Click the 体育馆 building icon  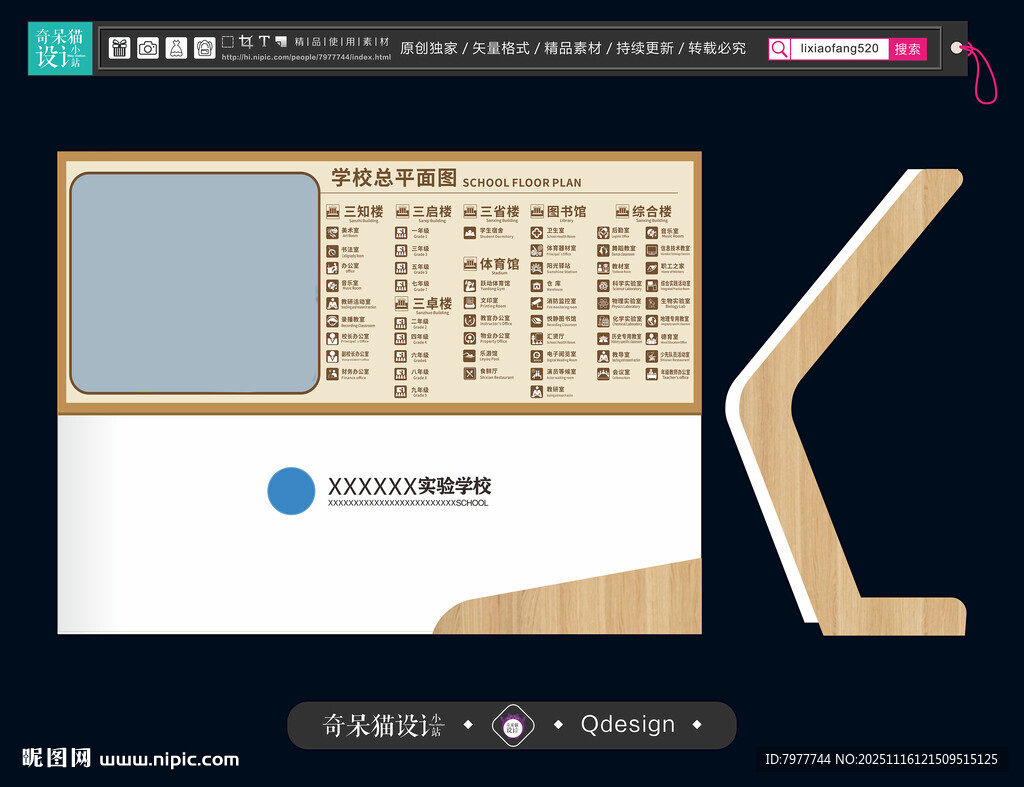point(470,264)
